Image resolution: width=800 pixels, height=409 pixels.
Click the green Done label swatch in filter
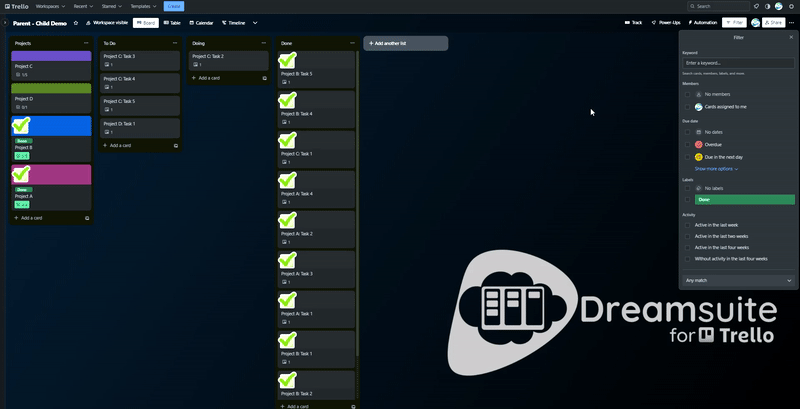click(x=744, y=200)
